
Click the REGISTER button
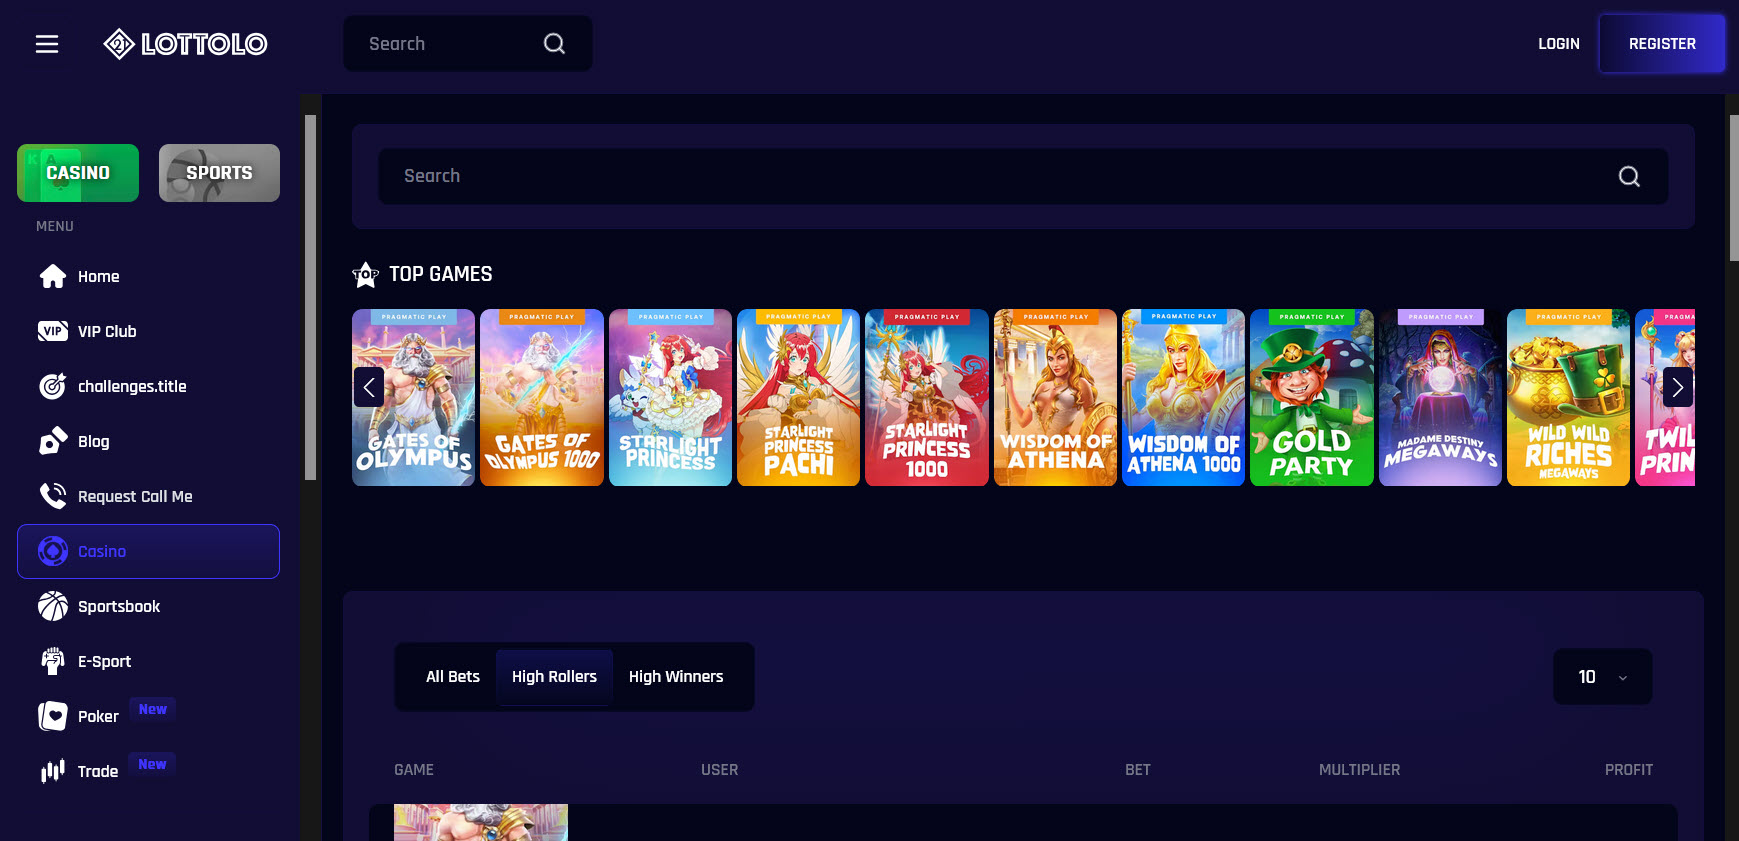pyautogui.click(x=1662, y=44)
